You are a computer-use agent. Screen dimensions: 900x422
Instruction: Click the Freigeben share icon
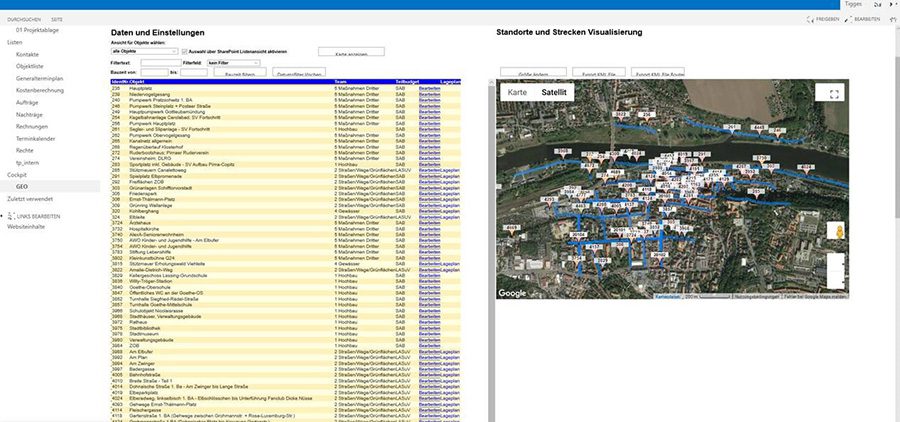tap(812, 19)
